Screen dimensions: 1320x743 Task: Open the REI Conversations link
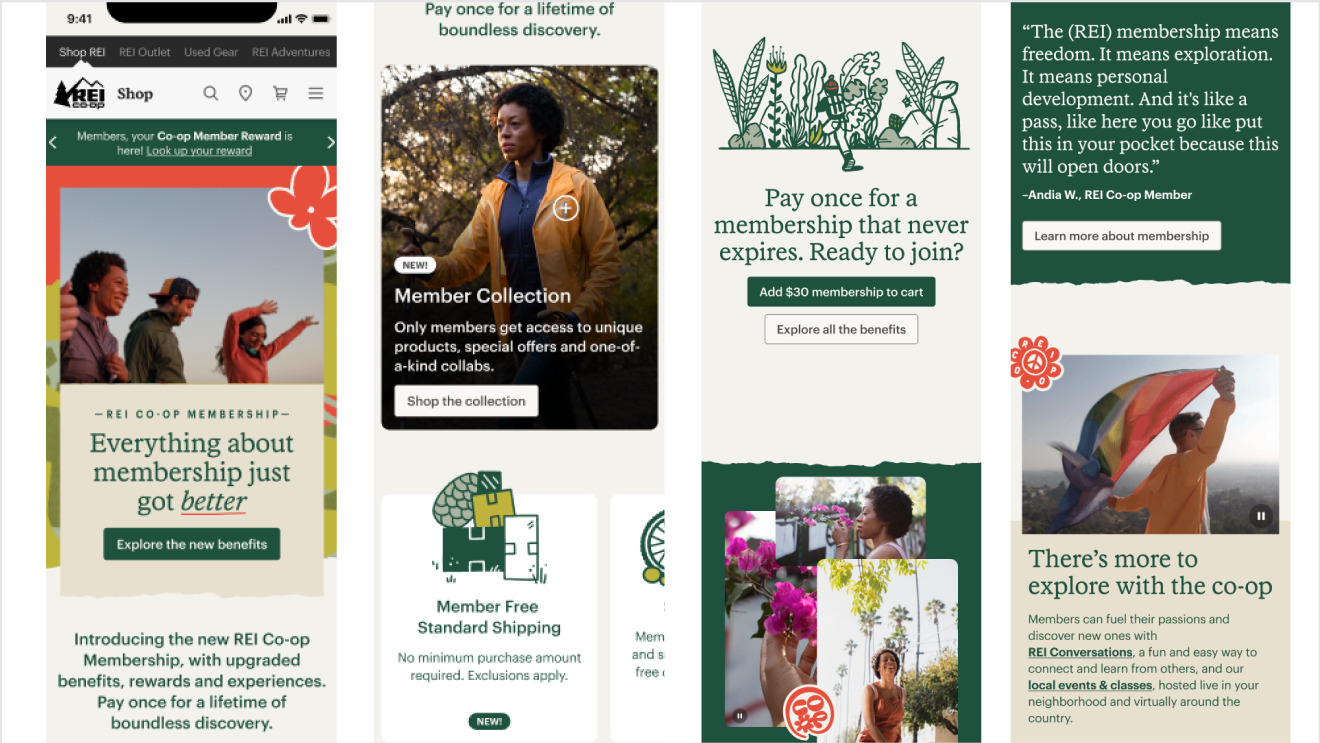[1080, 652]
